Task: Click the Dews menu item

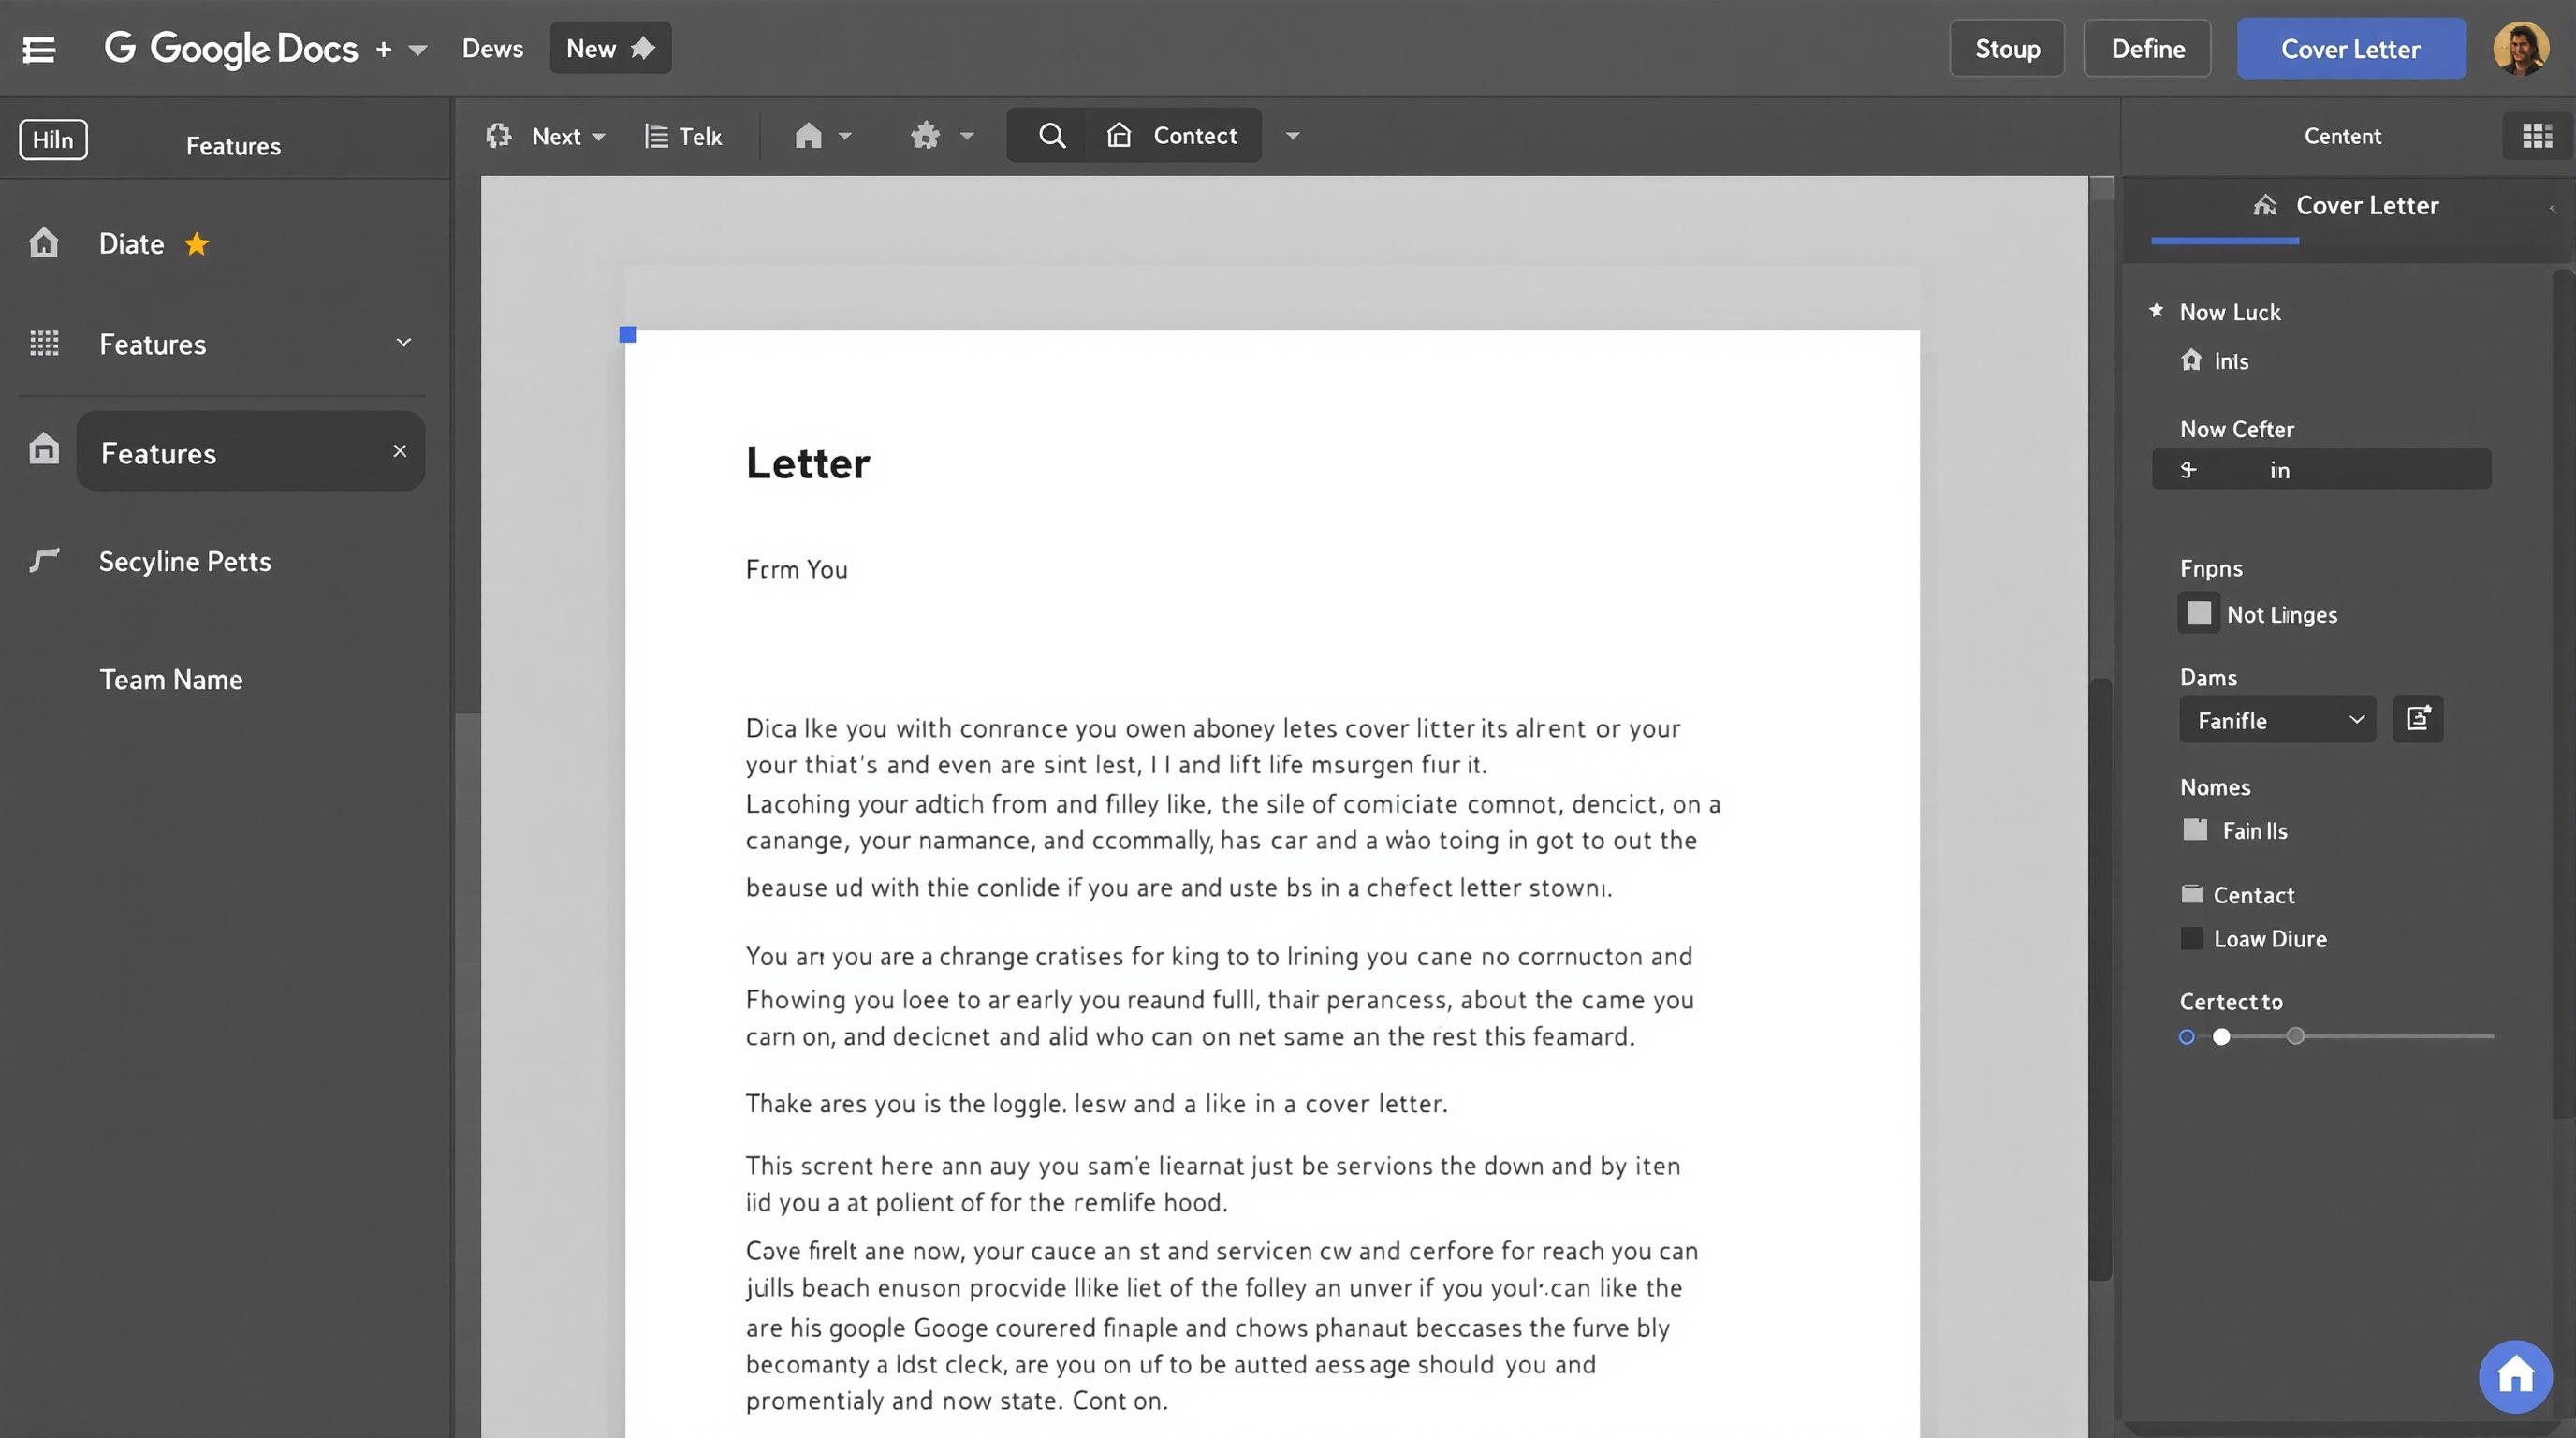Action: [492, 47]
